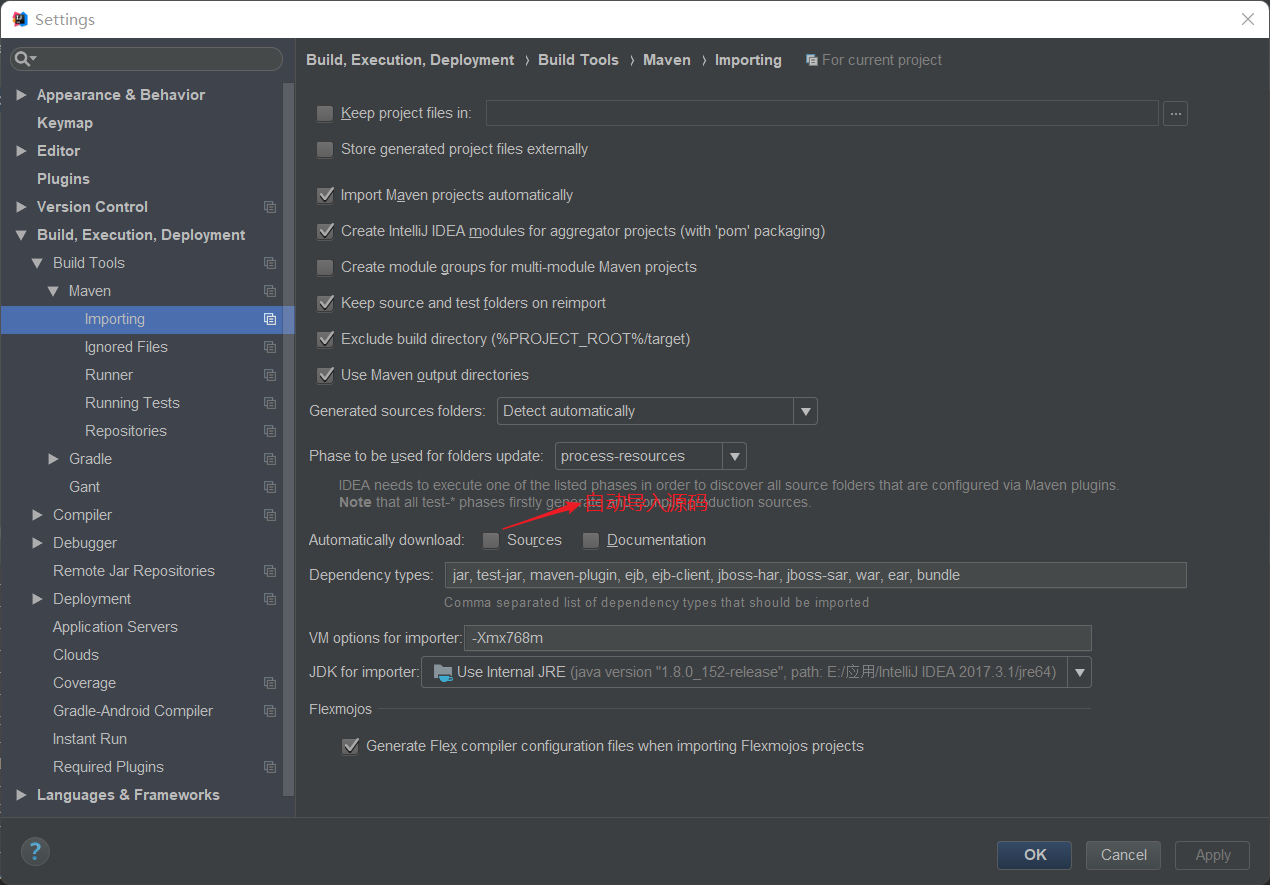Collapse the Maven node arrow
The height and width of the screenshot is (885, 1270).
coord(54,291)
